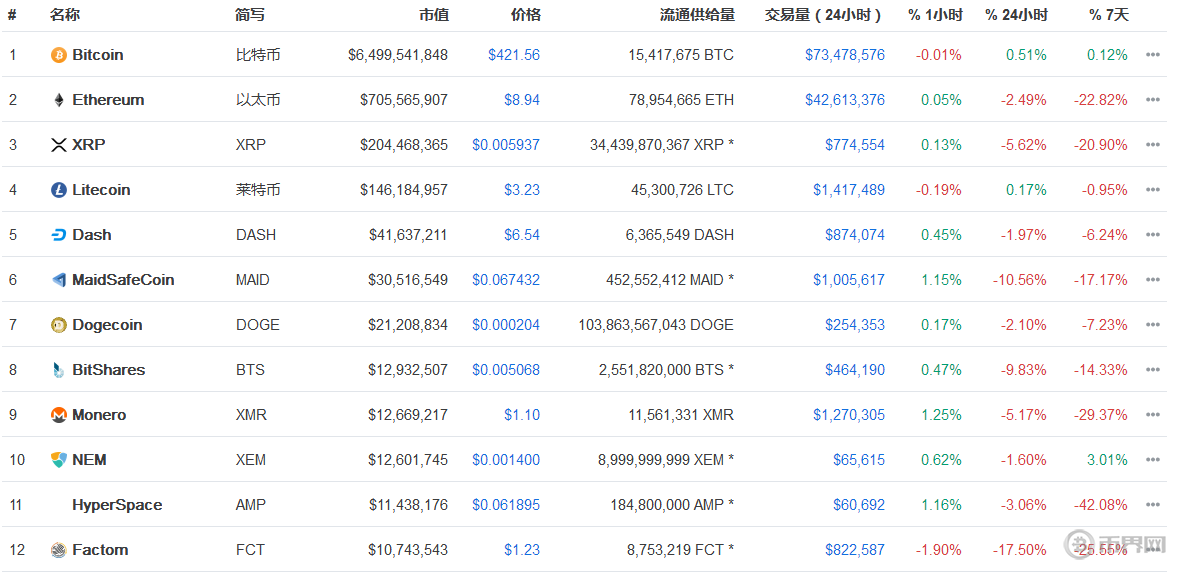
Task: Select BitShares price $0.005068
Action: 506,370
